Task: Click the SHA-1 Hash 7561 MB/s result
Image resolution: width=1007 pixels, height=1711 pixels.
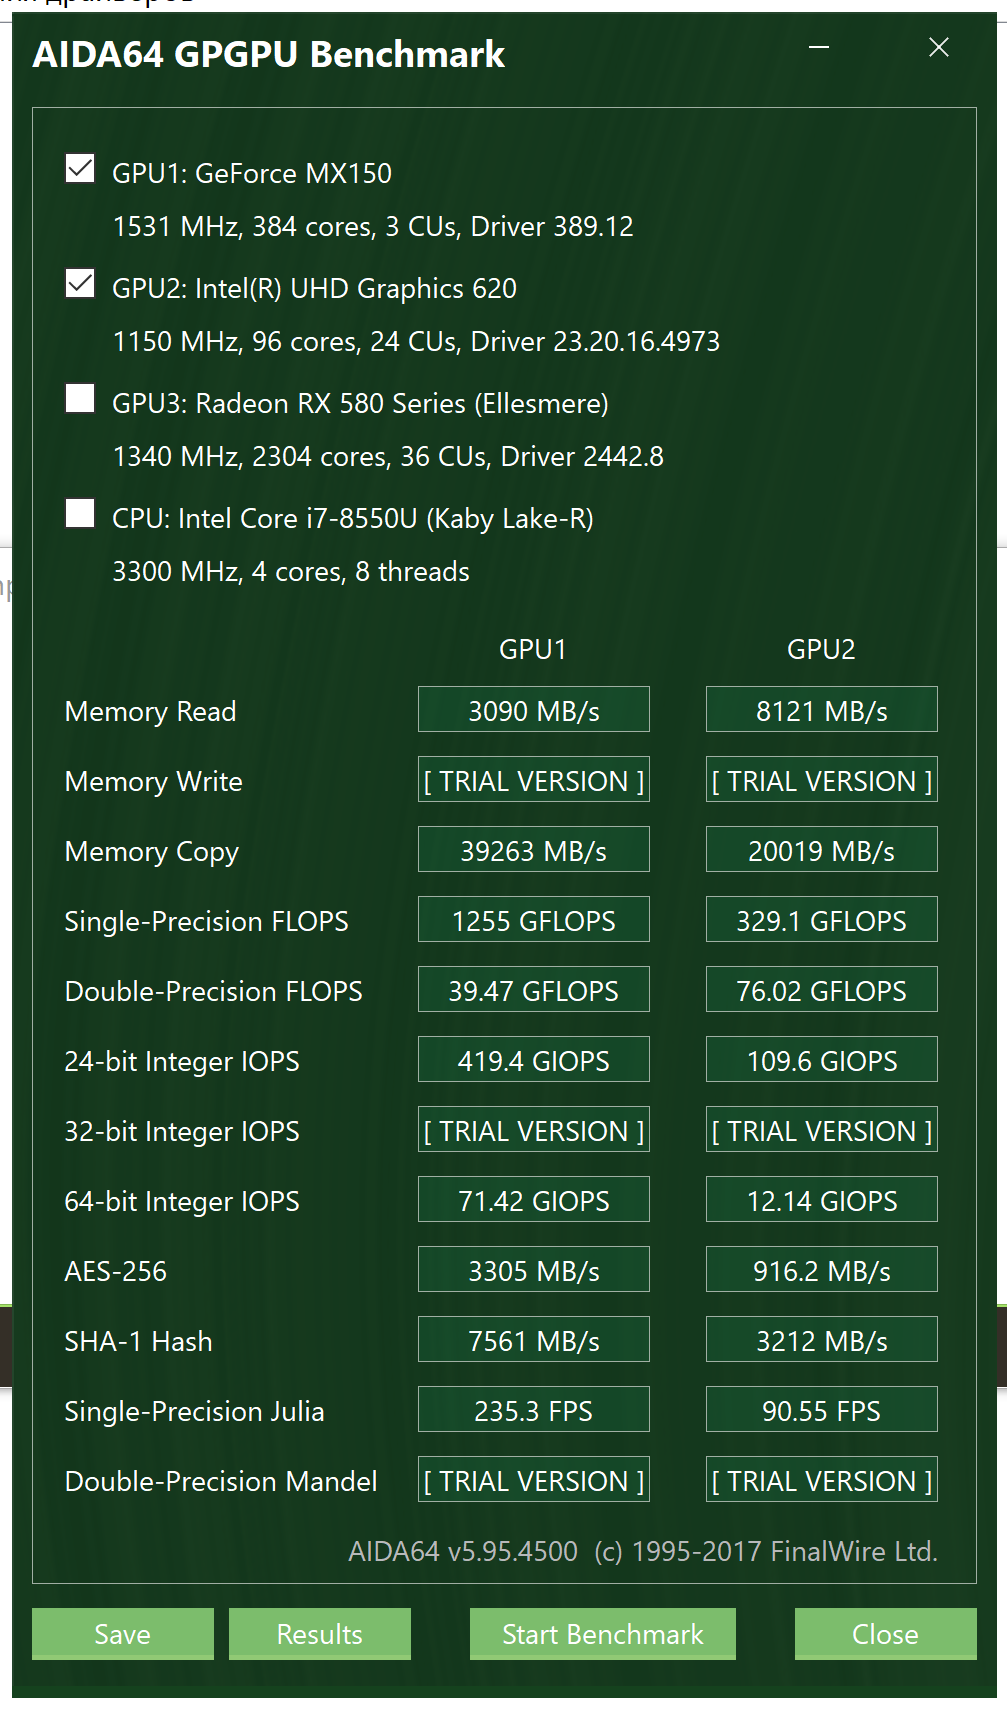Action: (x=534, y=1340)
